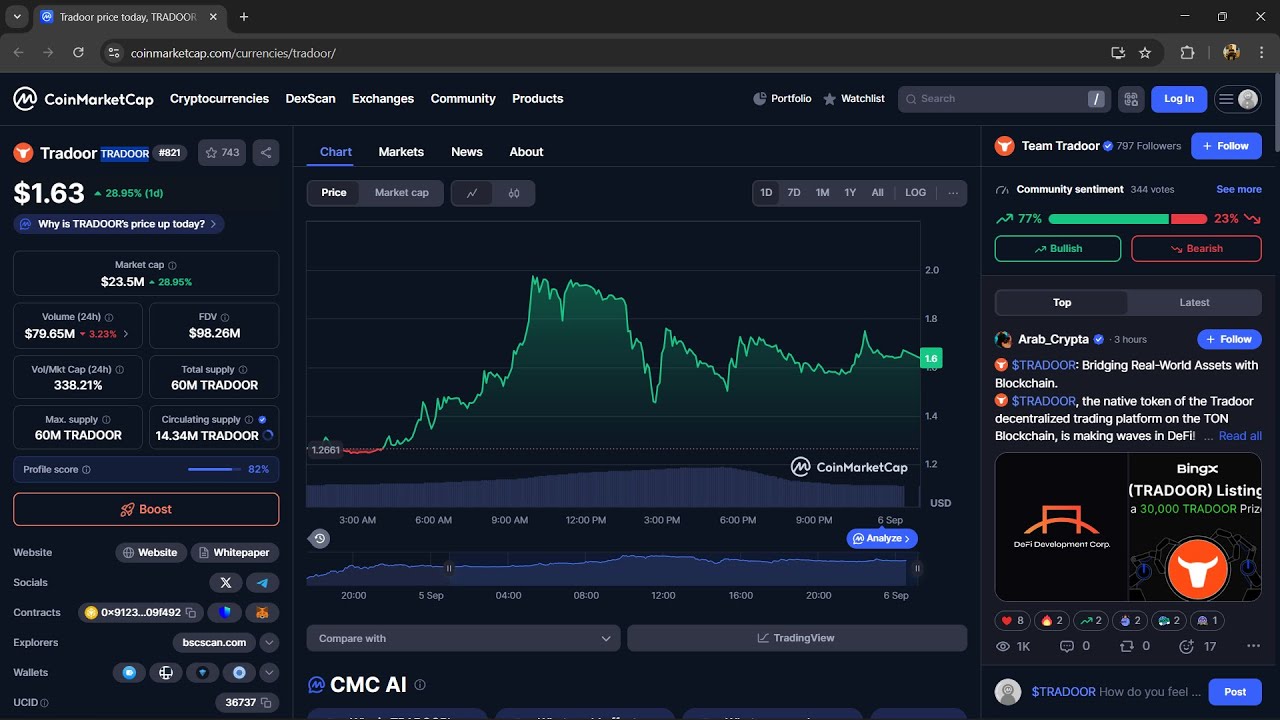Open the About tab
The image size is (1280, 720).
[x=526, y=152]
